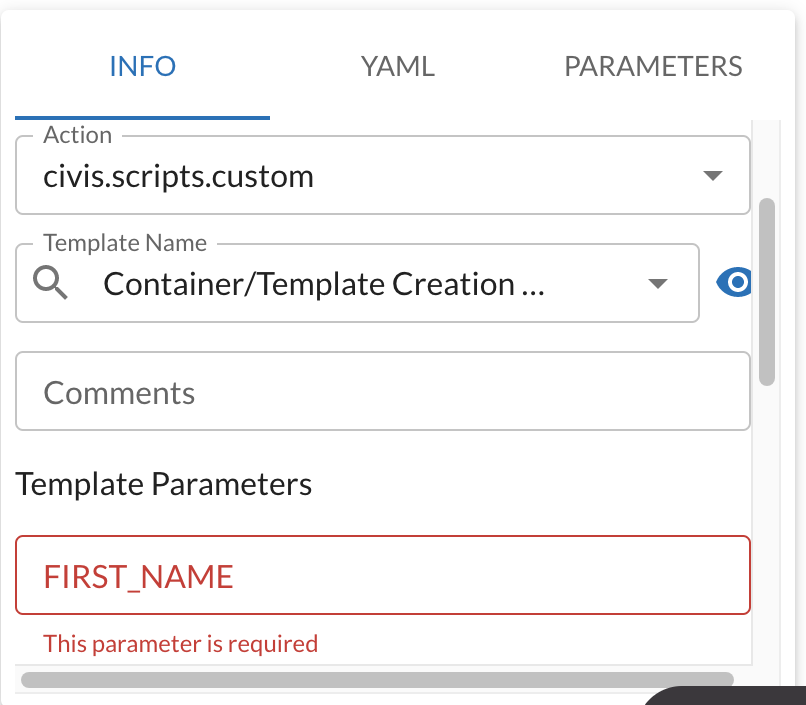Click the vertical scrollbar thumb
This screenshot has width=806, height=705.
[x=767, y=291]
